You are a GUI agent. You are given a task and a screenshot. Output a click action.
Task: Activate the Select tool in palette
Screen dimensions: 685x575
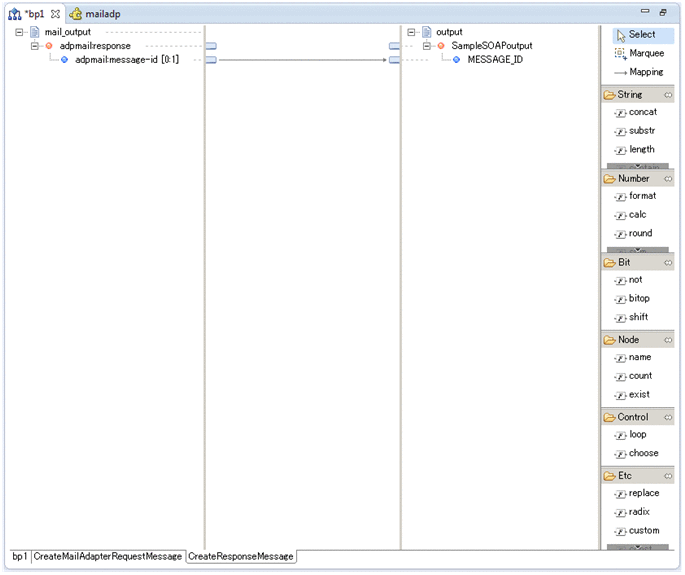[641, 34]
